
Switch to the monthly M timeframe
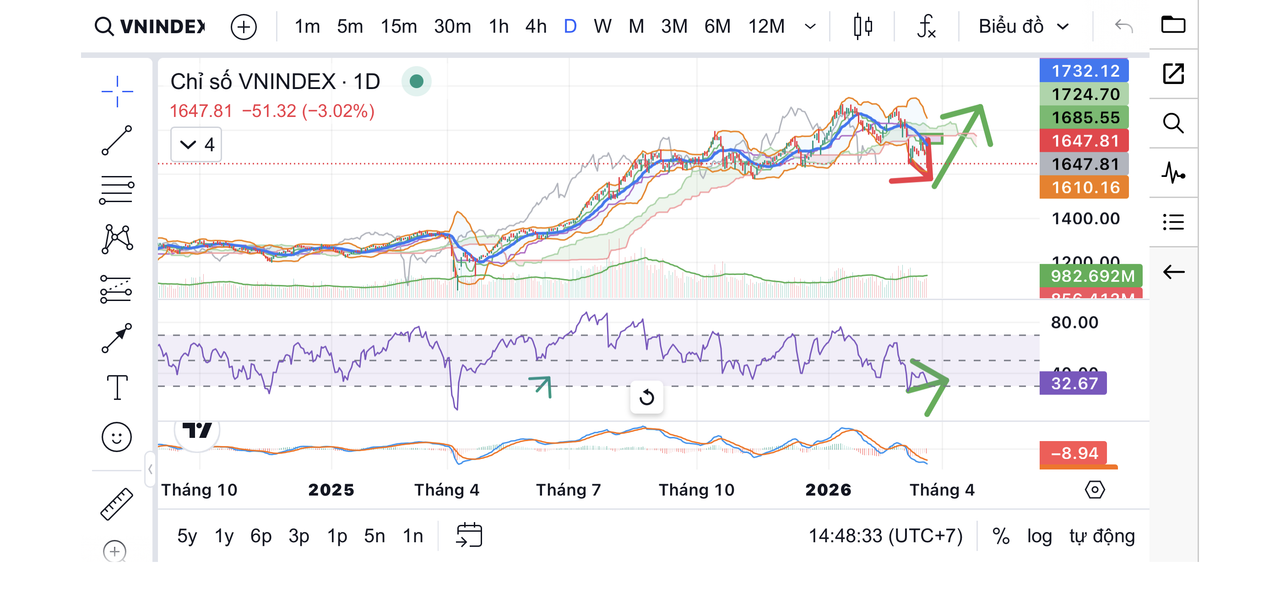(636, 26)
